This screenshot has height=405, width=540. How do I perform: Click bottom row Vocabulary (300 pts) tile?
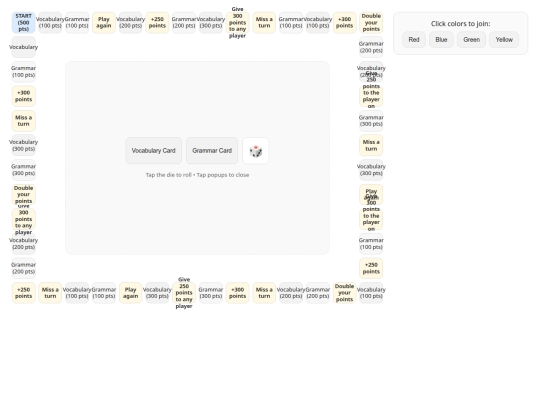coord(157,293)
